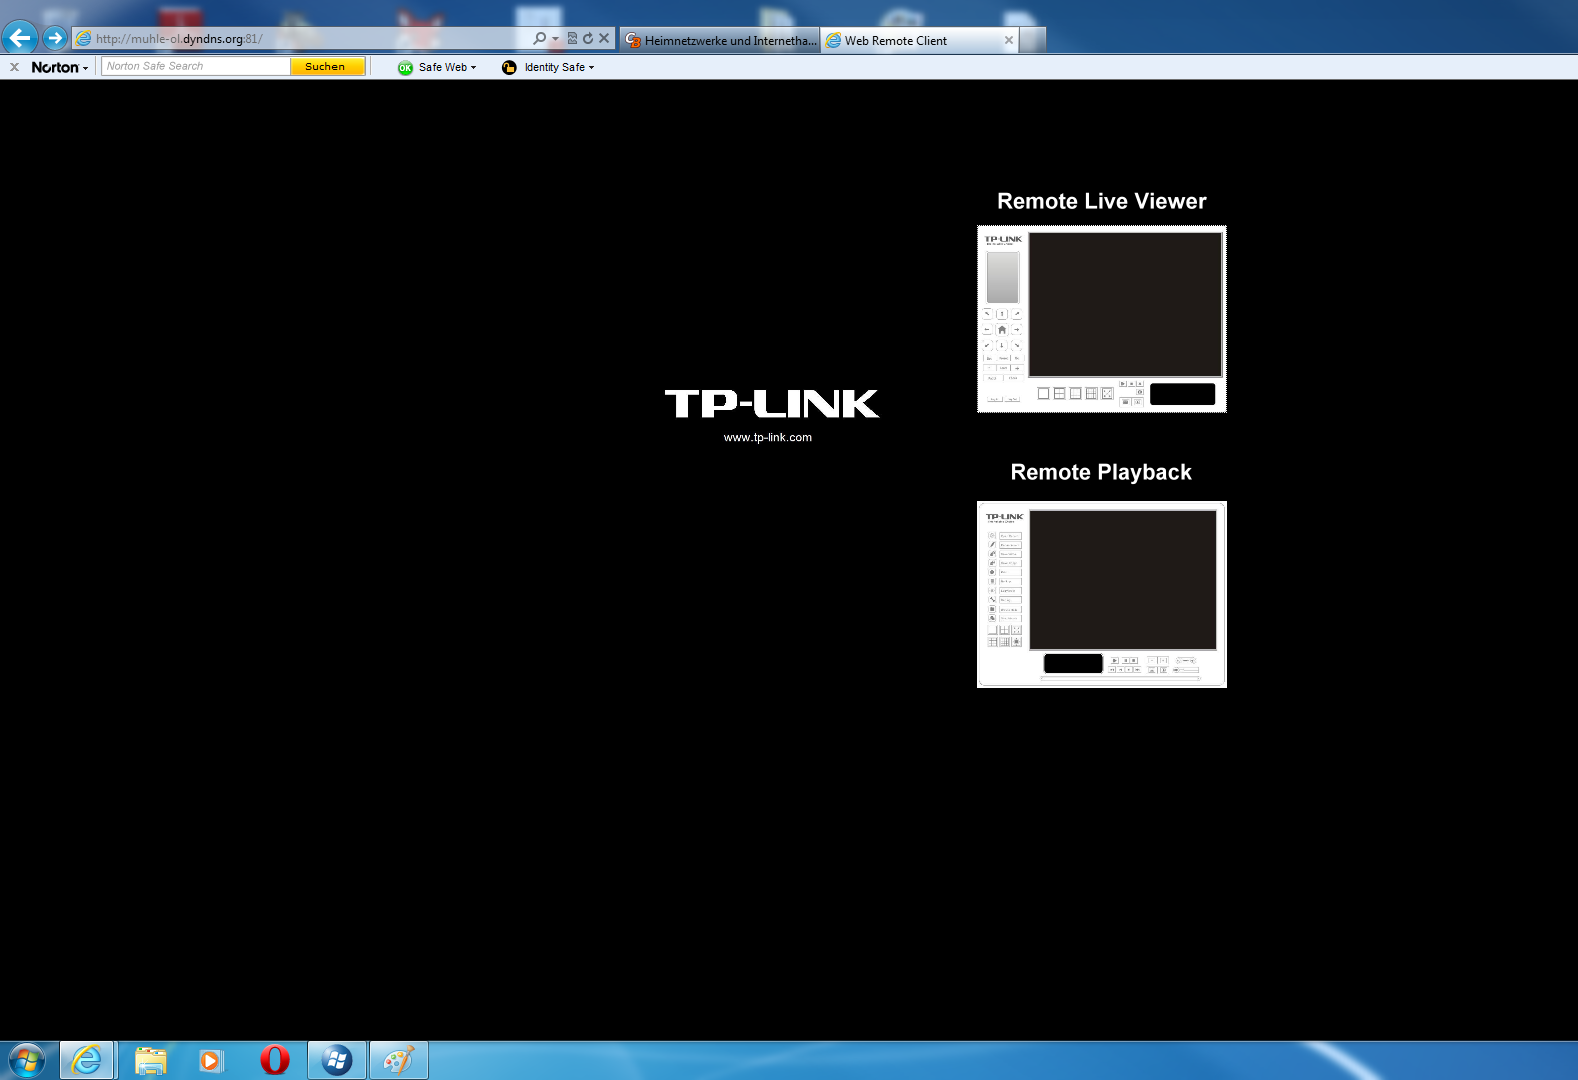1578x1080 pixels.
Task: Expand the Safe Web dropdown
Action: (x=473, y=68)
